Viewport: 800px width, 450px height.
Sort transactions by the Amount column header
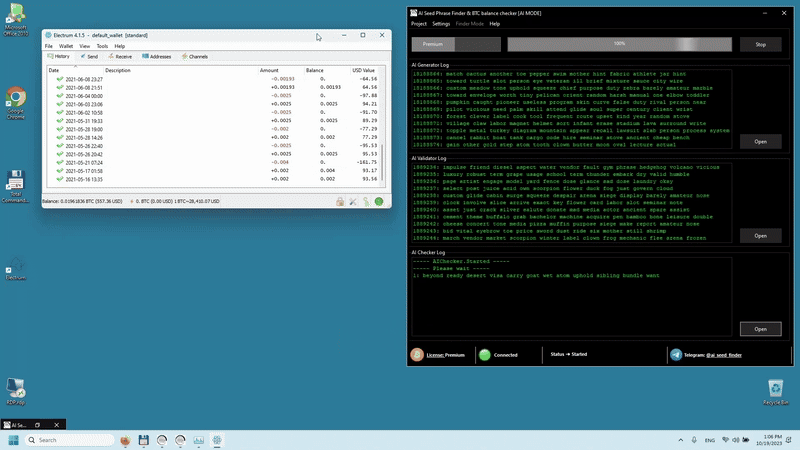pos(269,71)
